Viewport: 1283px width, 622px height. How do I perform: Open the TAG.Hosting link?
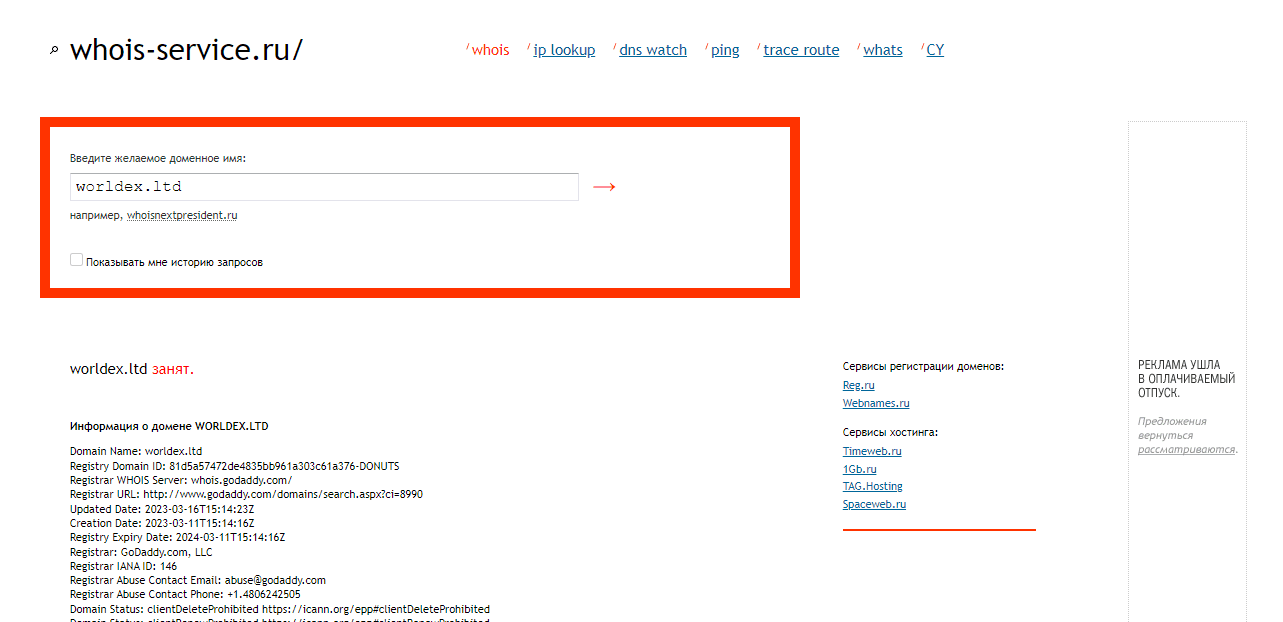(872, 486)
